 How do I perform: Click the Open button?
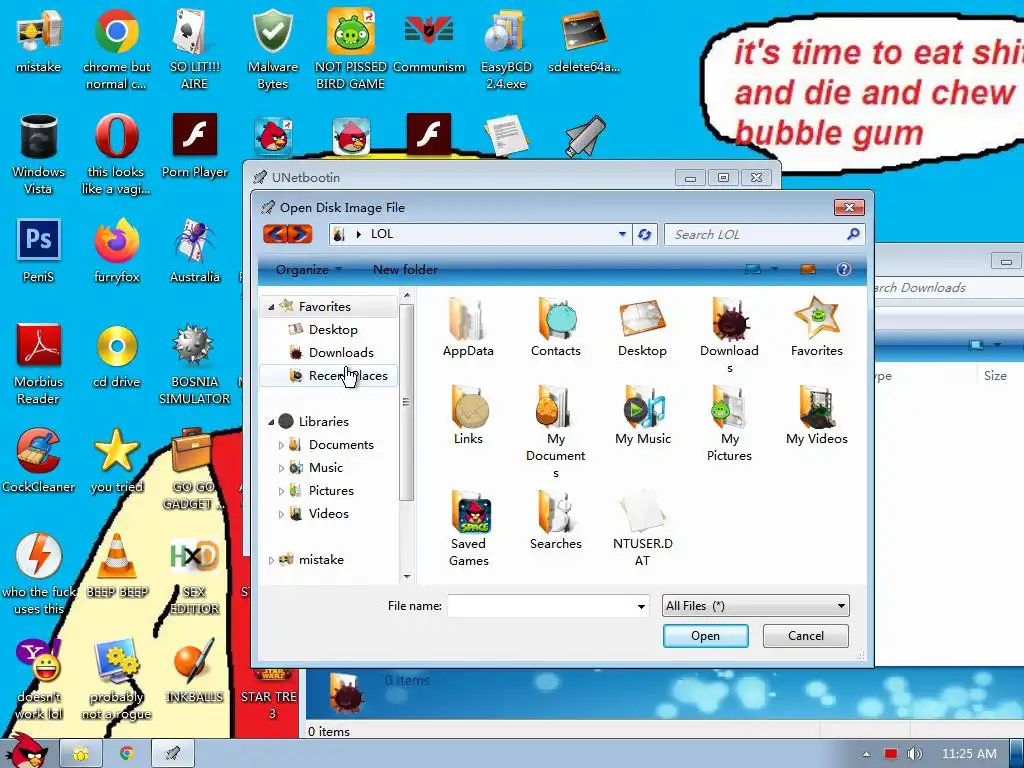(705, 635)
